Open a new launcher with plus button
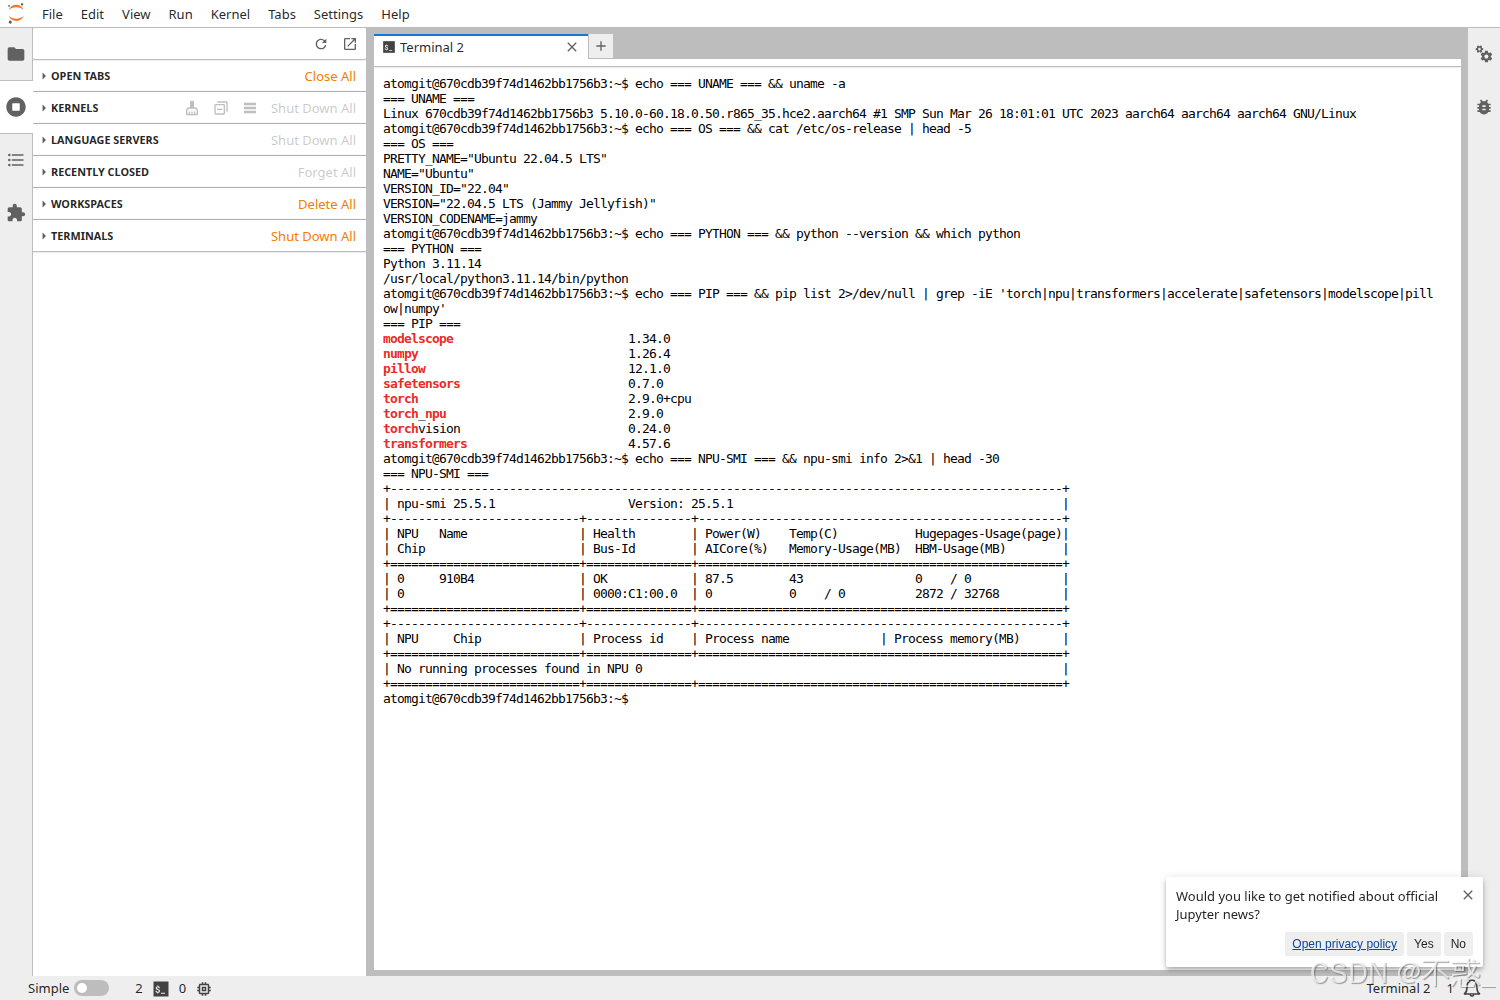 point(601,46)
